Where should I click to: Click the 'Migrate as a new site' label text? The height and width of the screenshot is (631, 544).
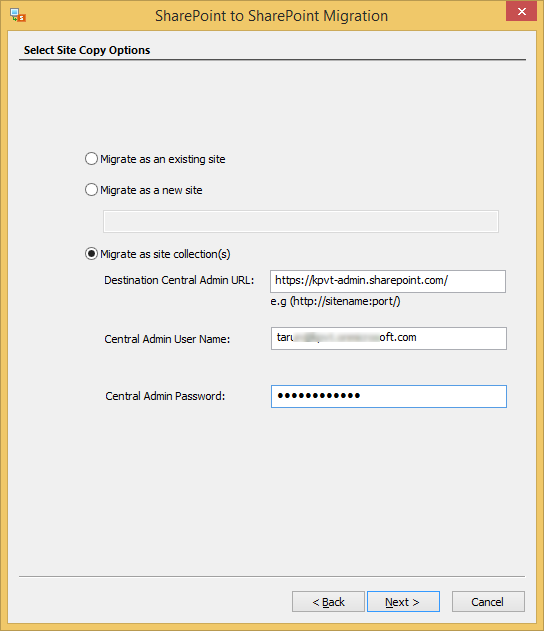click(151, 190)
